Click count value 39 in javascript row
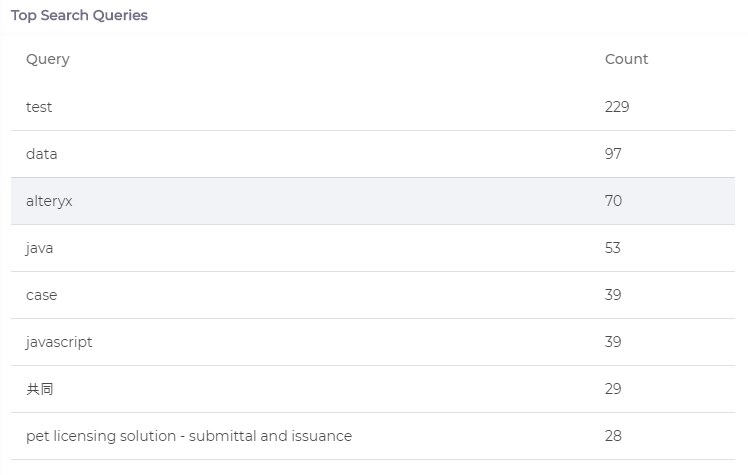This screenshot has width=748, height=475. pyautogui.click(x=613, y=342)
